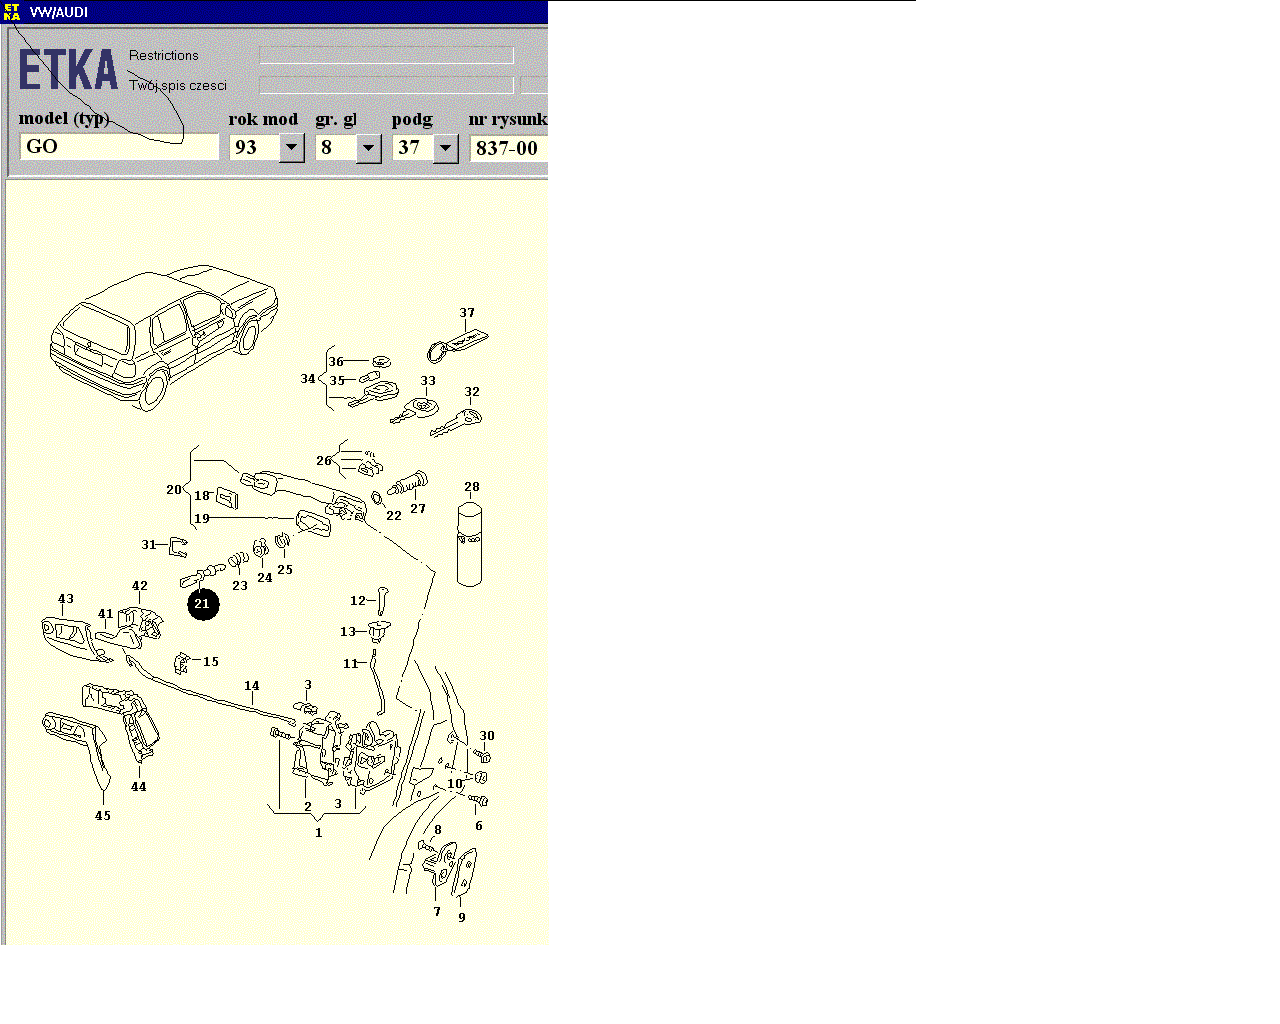This screenshot has width=1280, height=1024.
Task: Open the podg dropdown arrow
Action: (445, 148)
